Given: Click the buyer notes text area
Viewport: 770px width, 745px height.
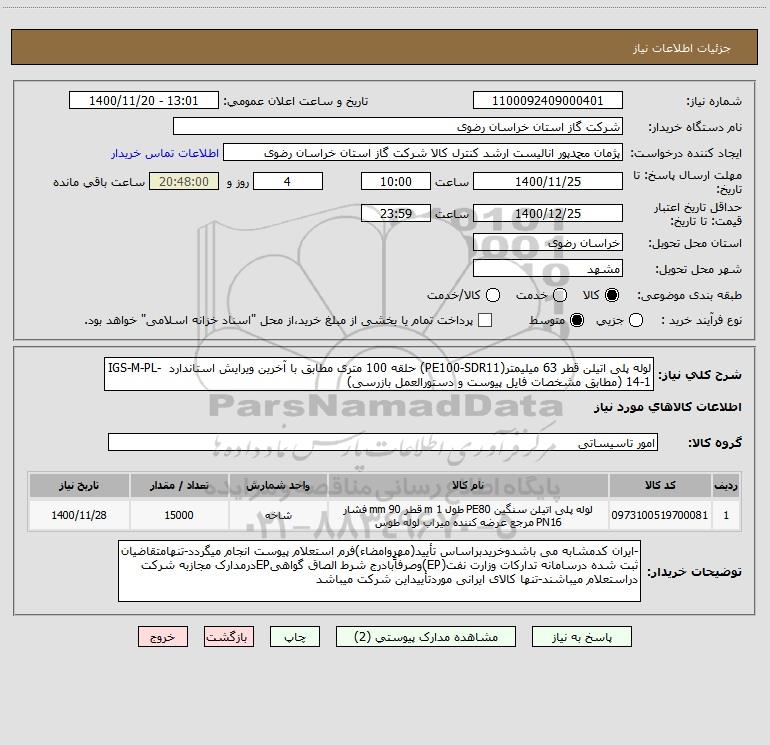Looking at the screenshot, I should tap(379, 571).
